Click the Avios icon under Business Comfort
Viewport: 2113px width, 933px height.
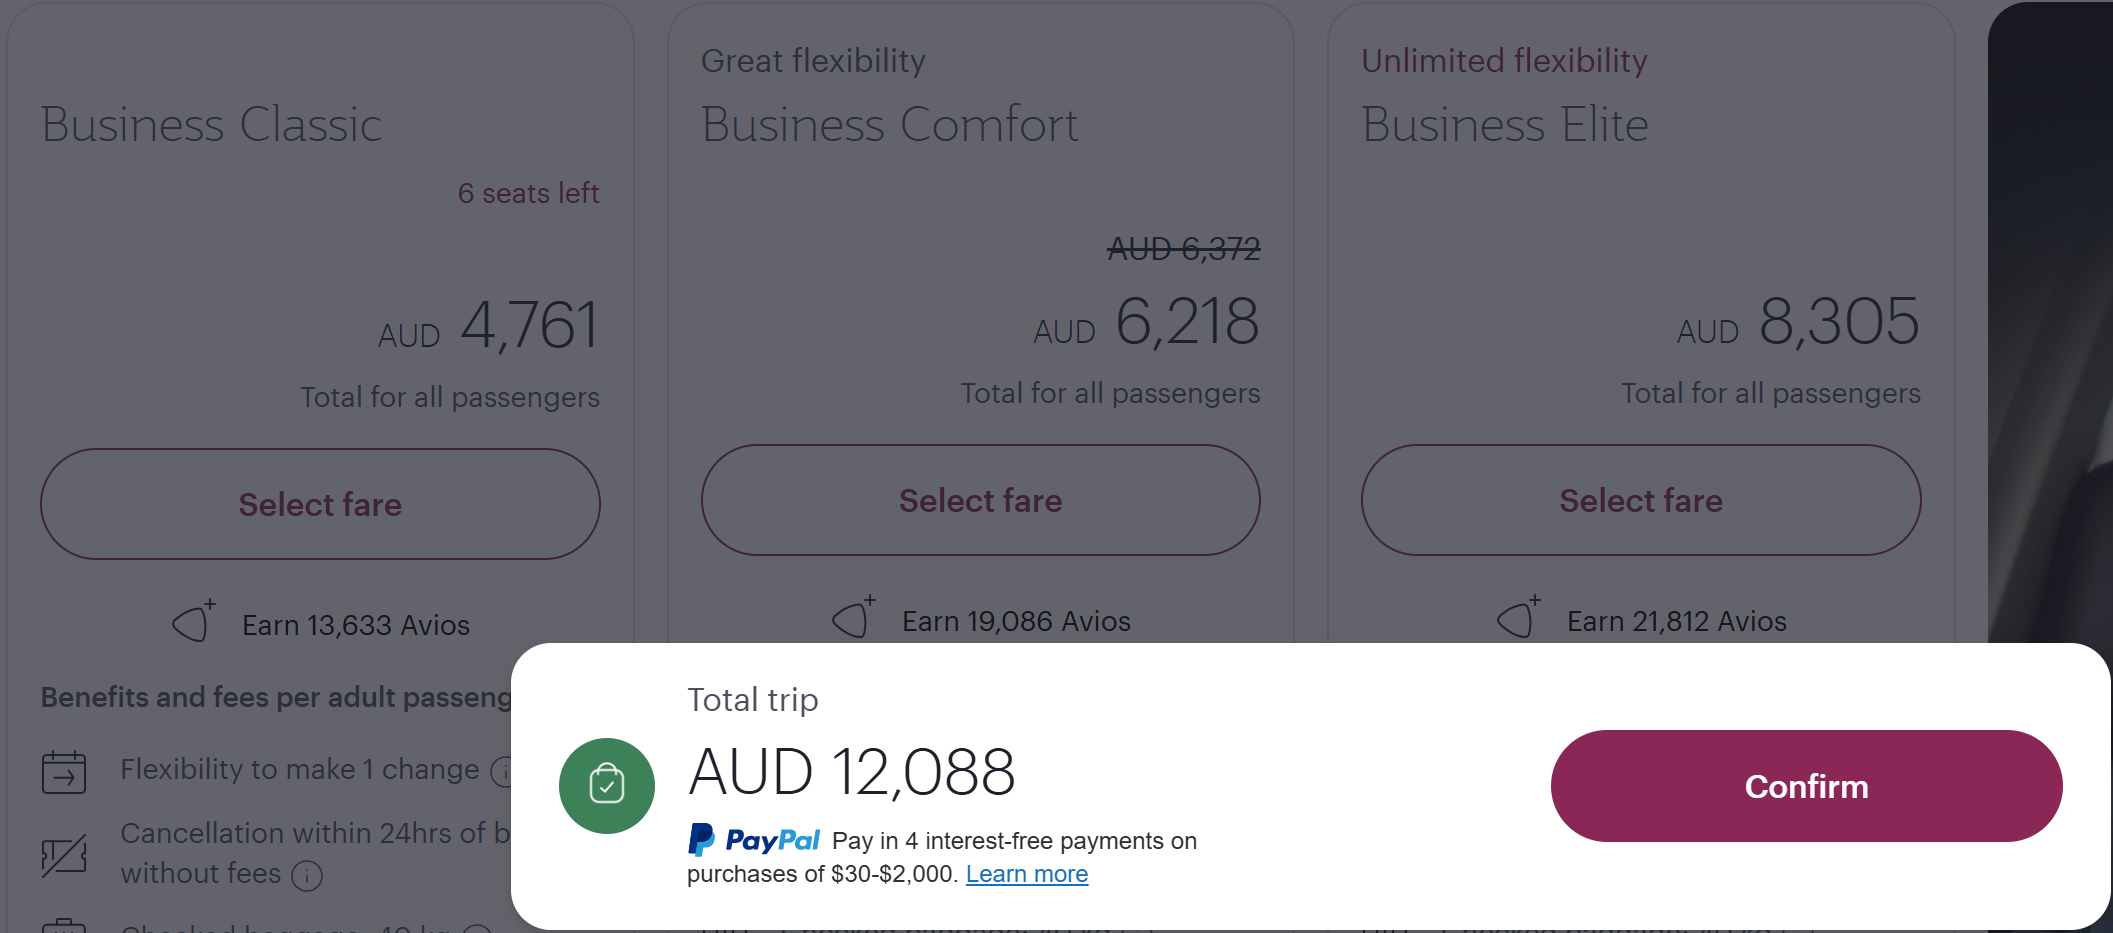coord(854,617)
